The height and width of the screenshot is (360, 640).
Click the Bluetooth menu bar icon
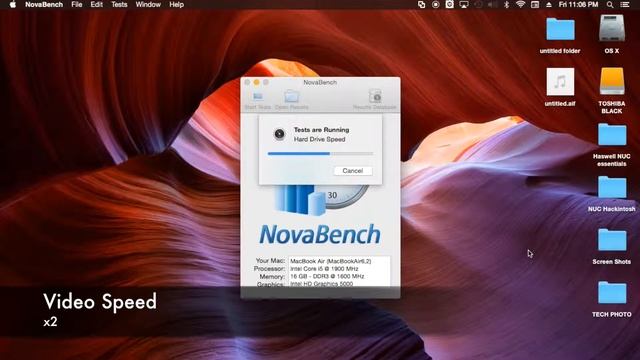507,4
